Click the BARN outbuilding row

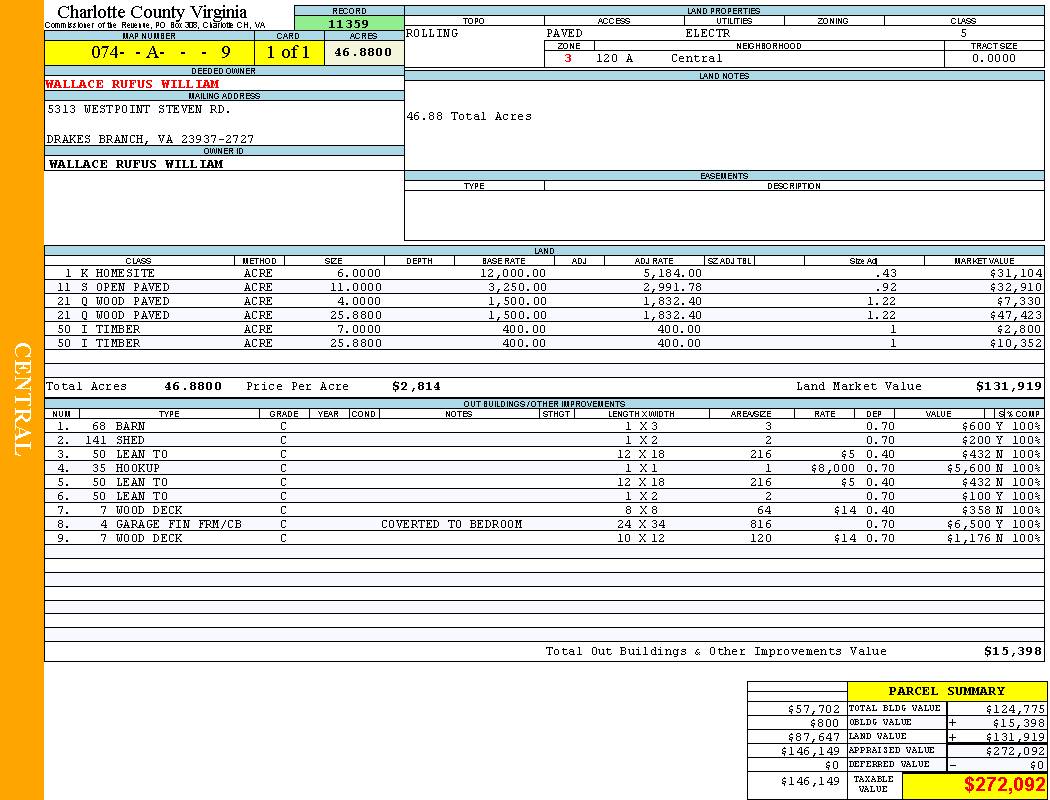(x=130, y=426)
